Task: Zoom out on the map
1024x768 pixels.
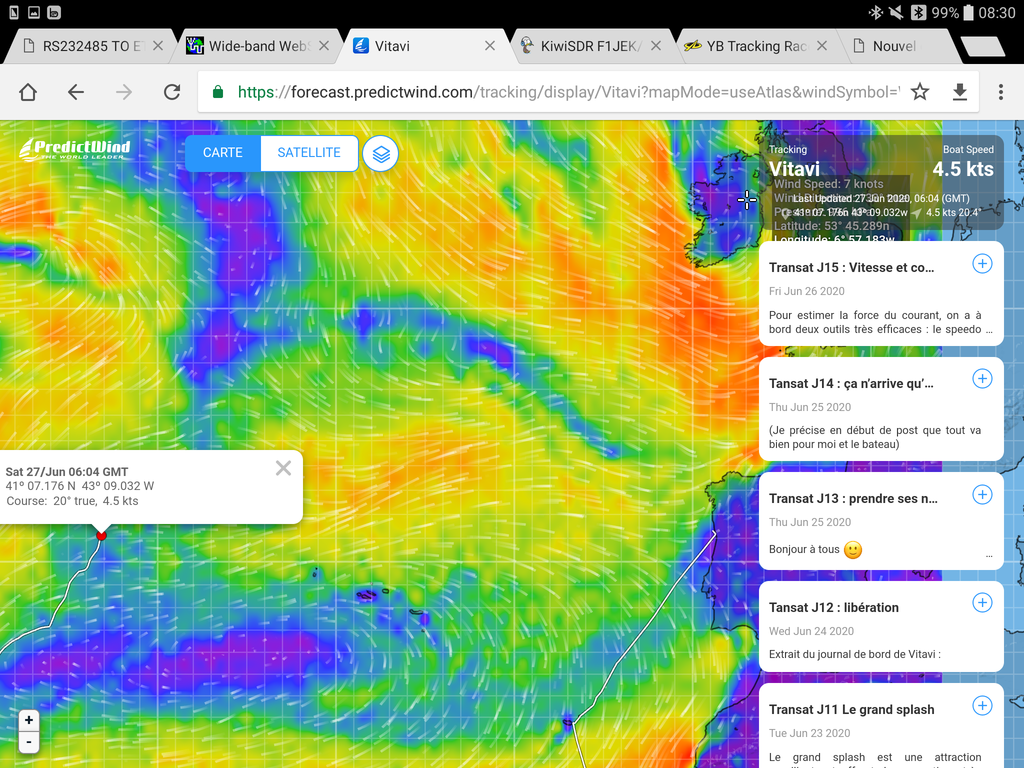Action: (x=29, y=742)
